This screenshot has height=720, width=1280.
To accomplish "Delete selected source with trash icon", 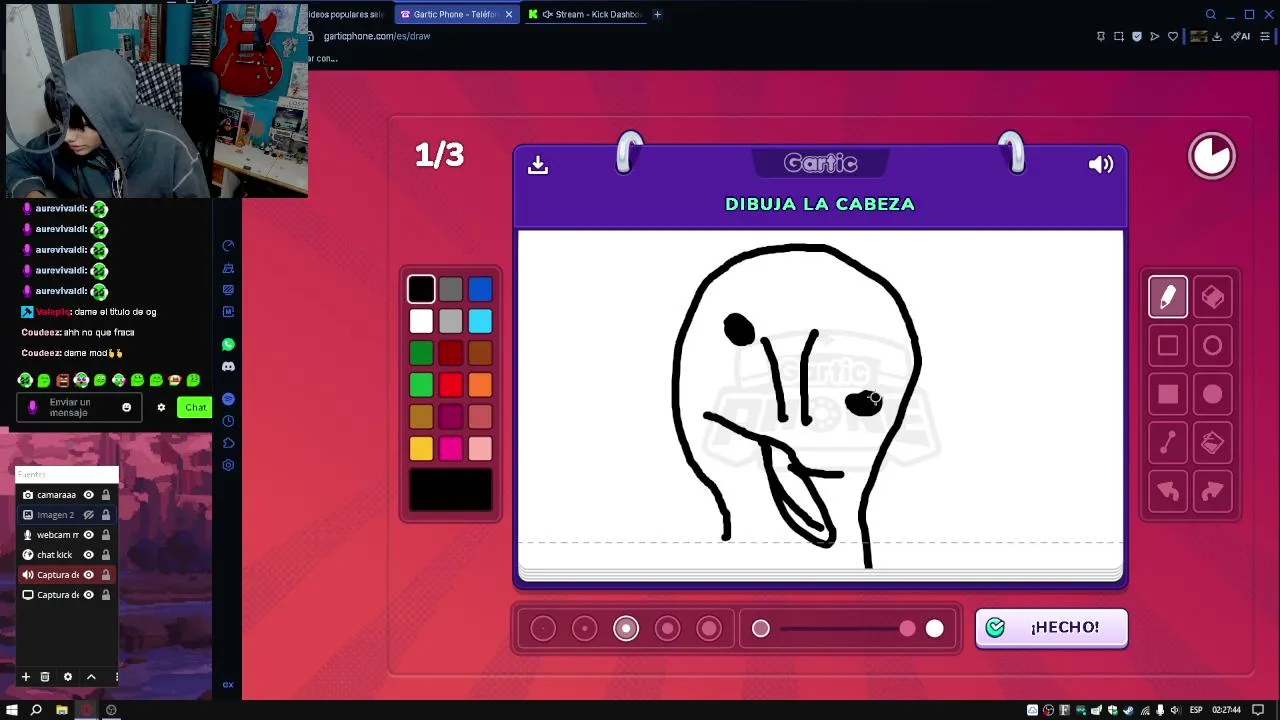I will tap(45, 677).
